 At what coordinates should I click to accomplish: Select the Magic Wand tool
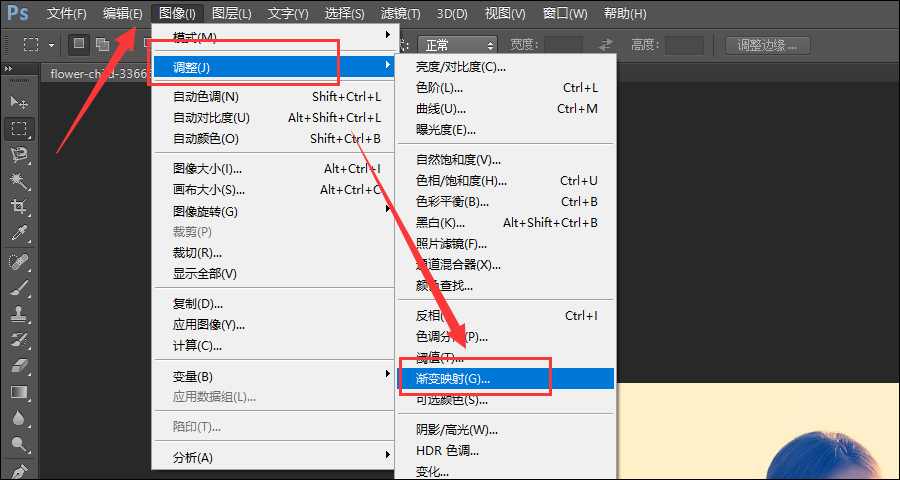coord(20,180)
